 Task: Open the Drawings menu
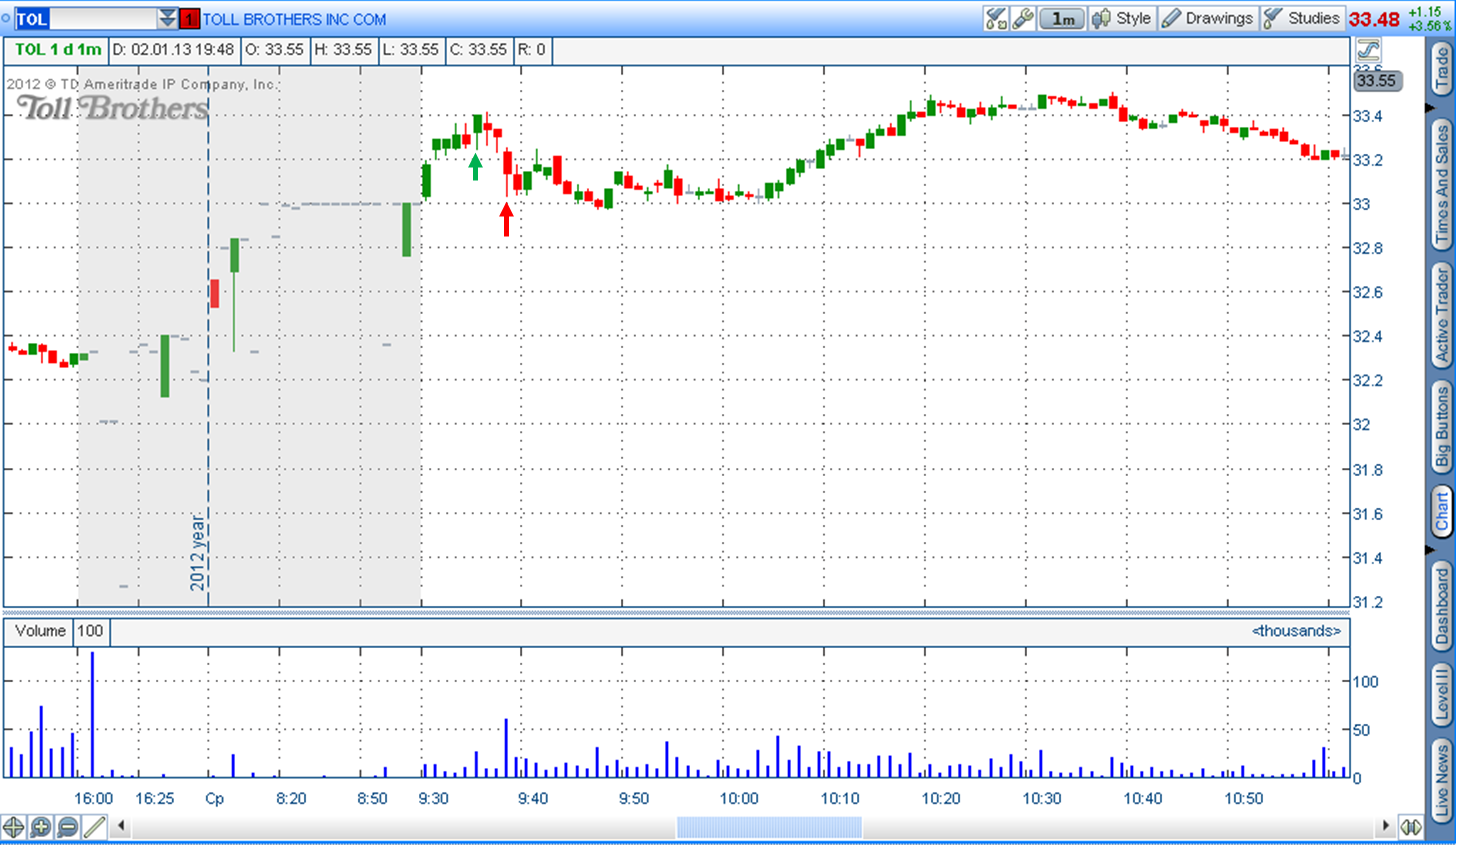click(x=1207, y=18)
